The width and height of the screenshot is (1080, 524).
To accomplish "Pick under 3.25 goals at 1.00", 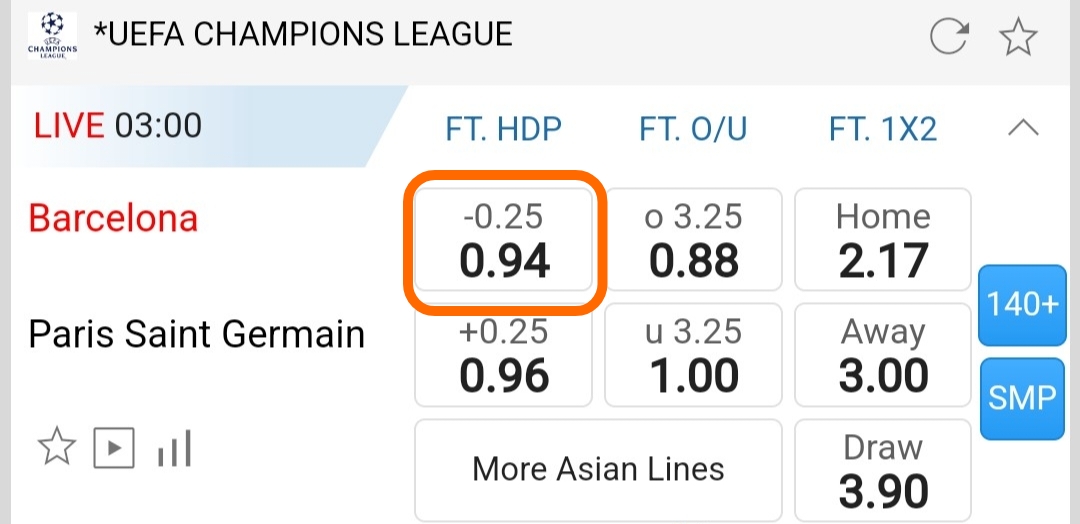I will (693, 355).
